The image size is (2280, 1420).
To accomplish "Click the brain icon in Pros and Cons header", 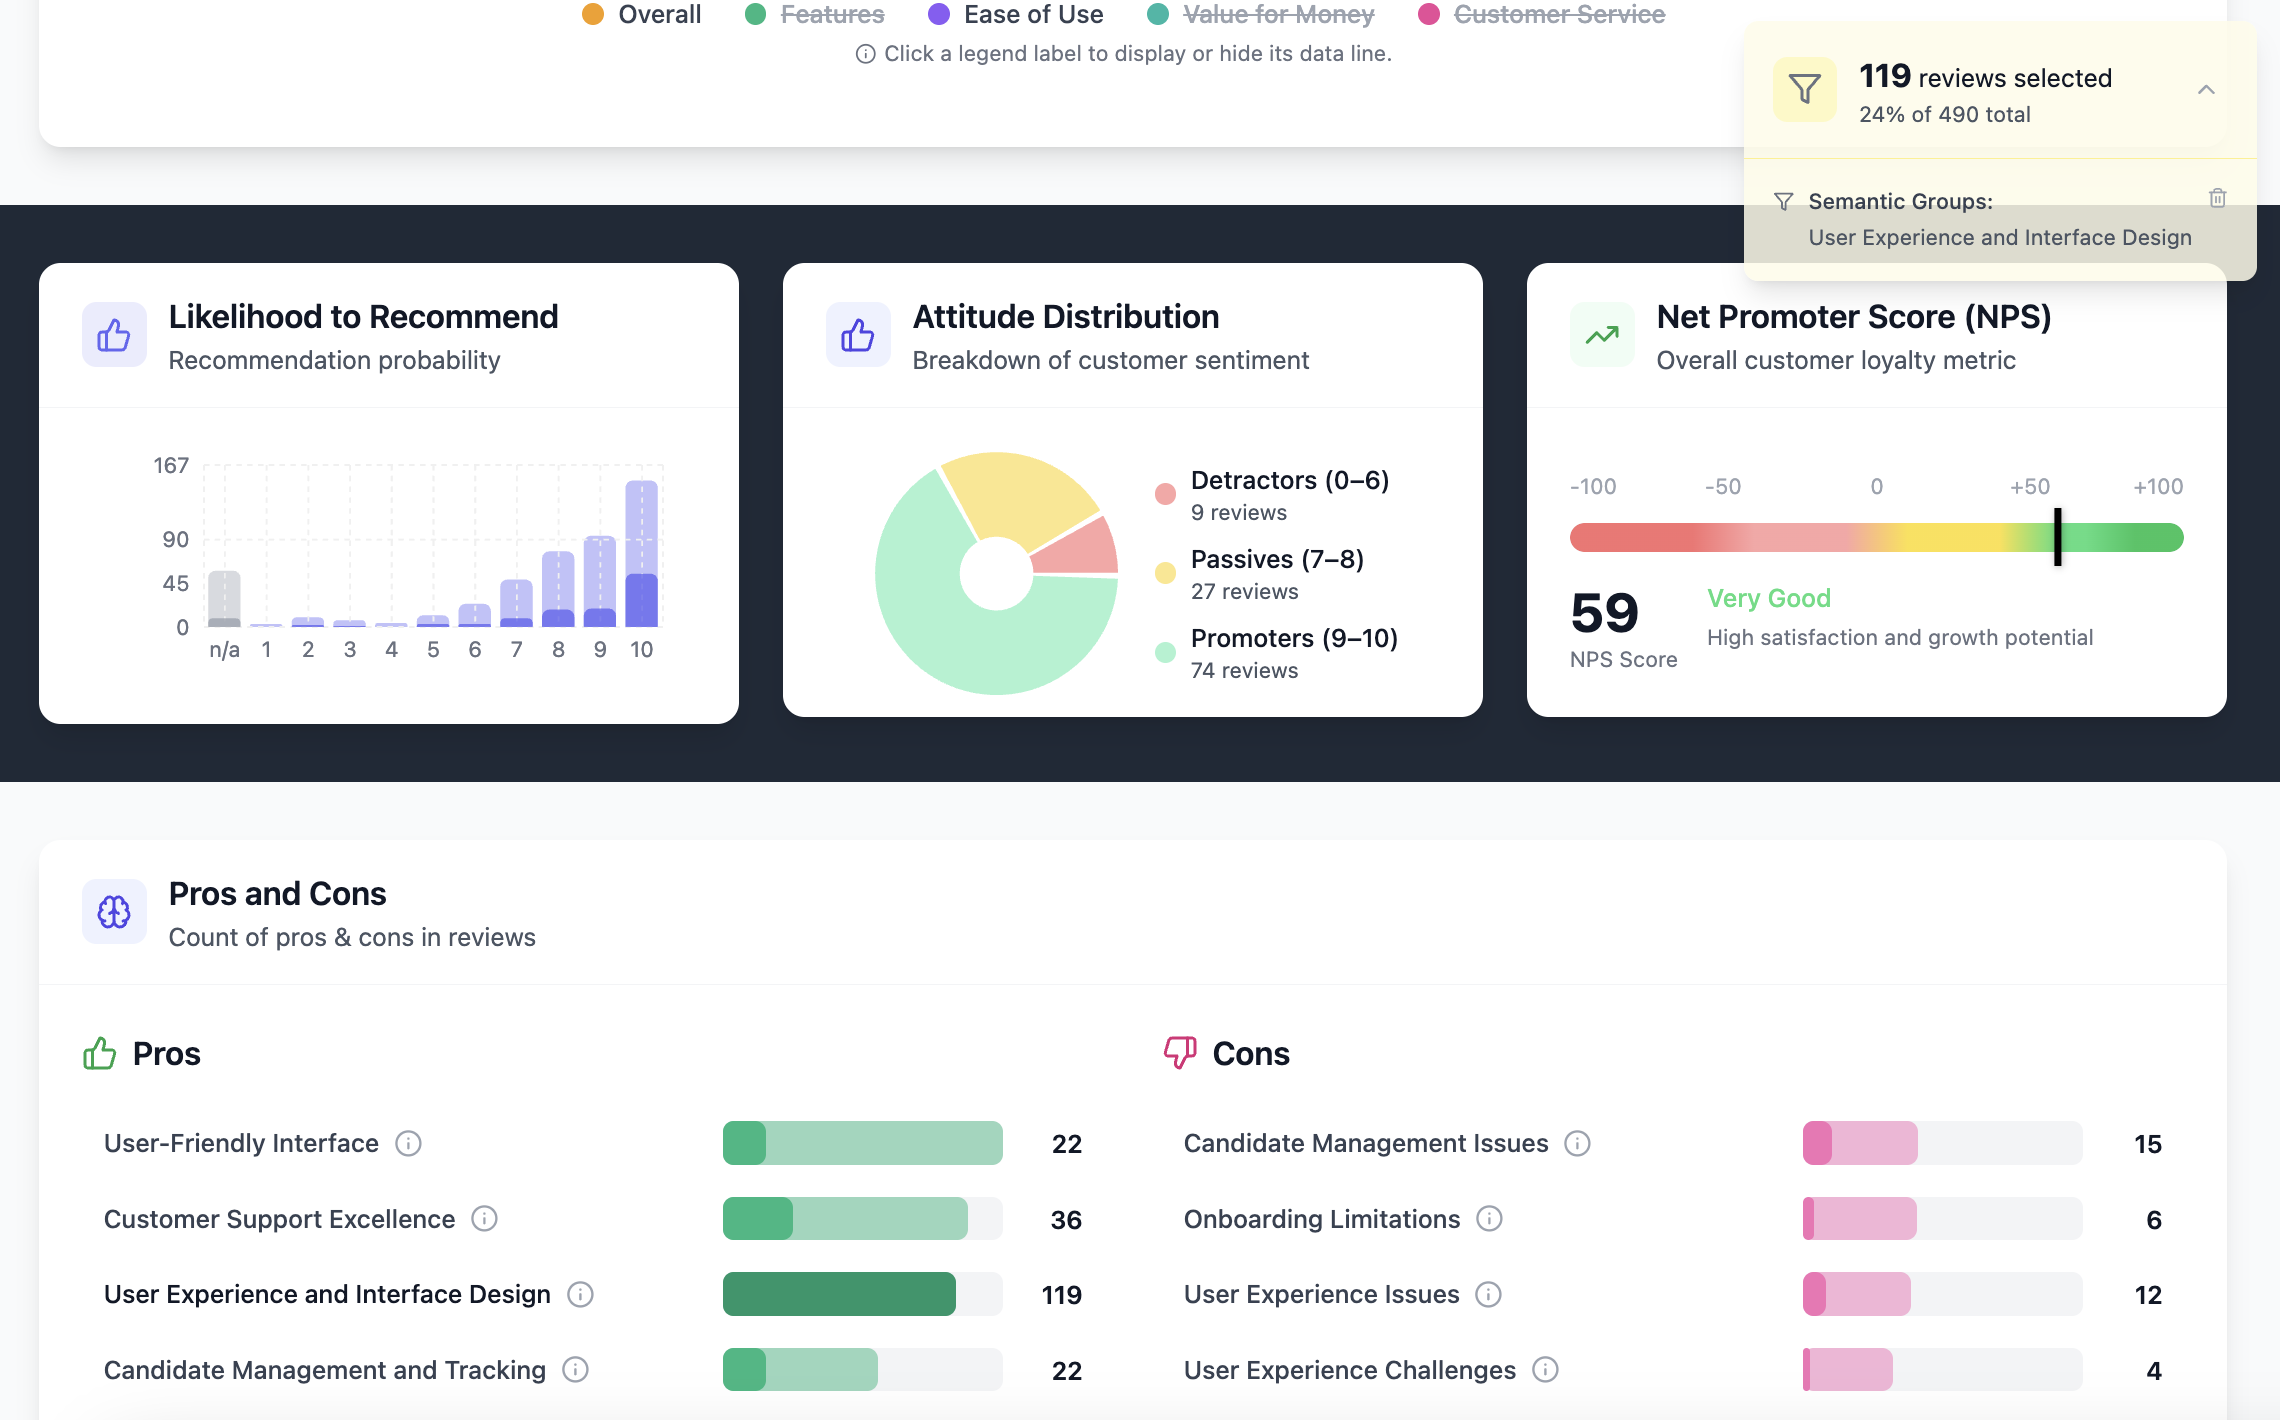I will click(x=114, y=912).
